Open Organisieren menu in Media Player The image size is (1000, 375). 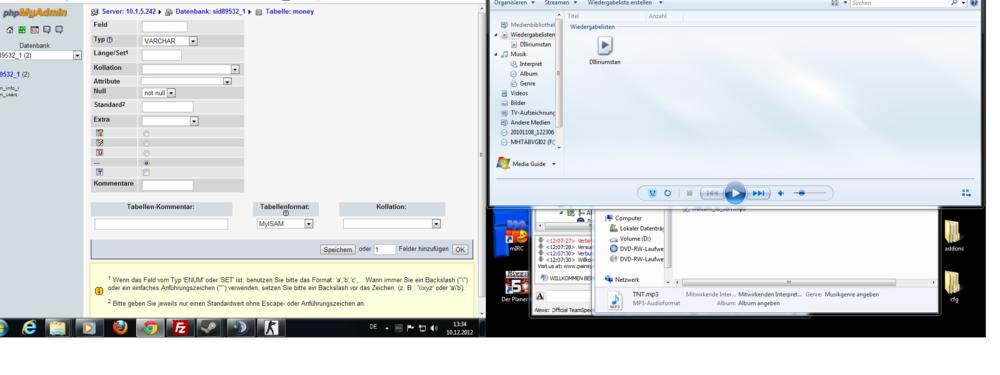[514, 3]
